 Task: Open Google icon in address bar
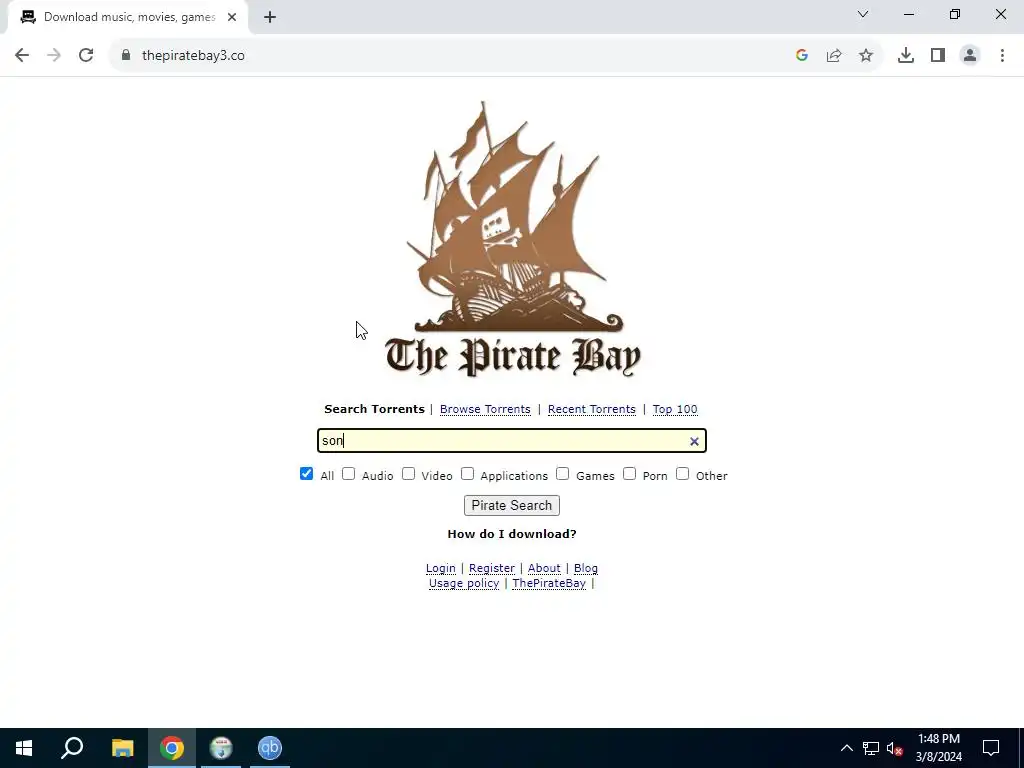click(x=802, y=56)
